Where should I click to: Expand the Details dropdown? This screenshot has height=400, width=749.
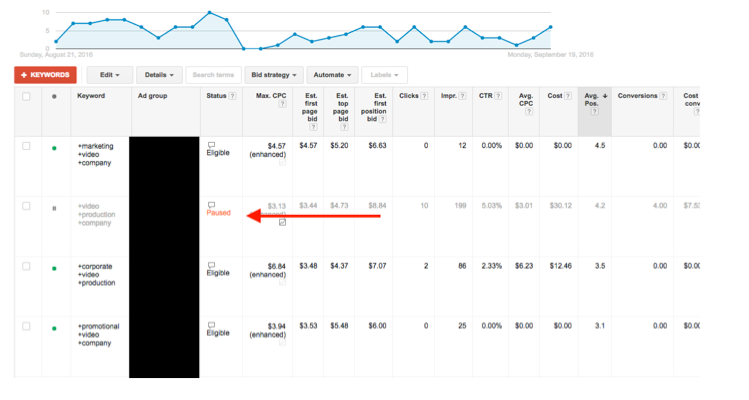click(159, 75)
